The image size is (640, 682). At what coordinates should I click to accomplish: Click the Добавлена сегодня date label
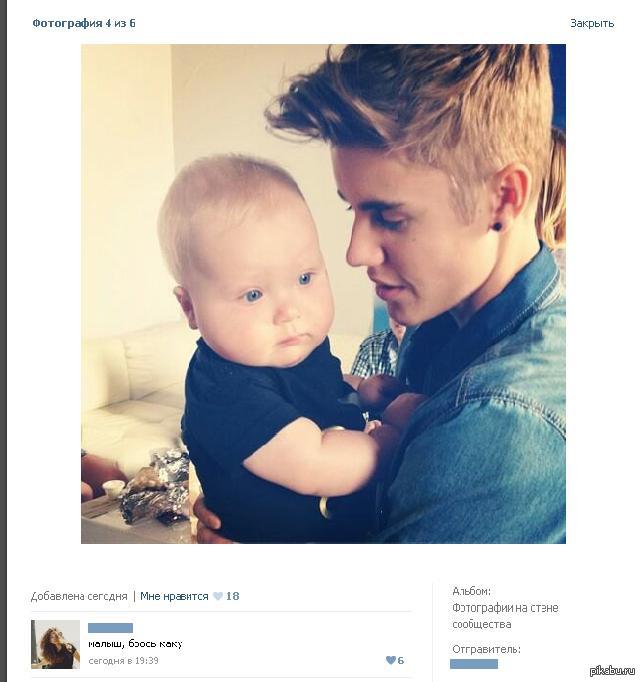pyautogui.click(x=79, y=596)
